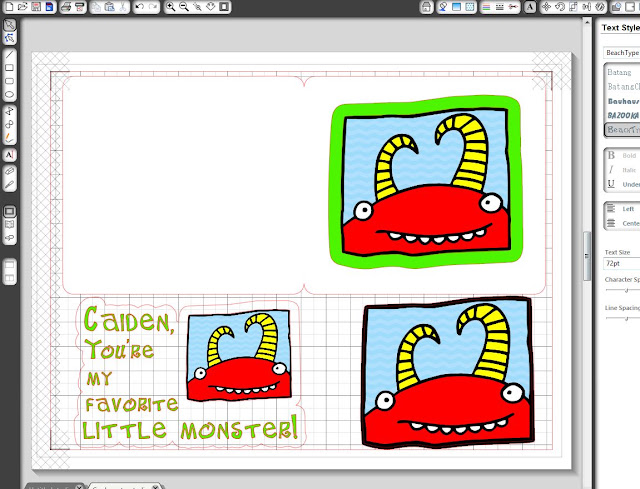This screenshot has width=640, height=489.
Task: Redo the last undone action
Action: (x=153, y=7)
